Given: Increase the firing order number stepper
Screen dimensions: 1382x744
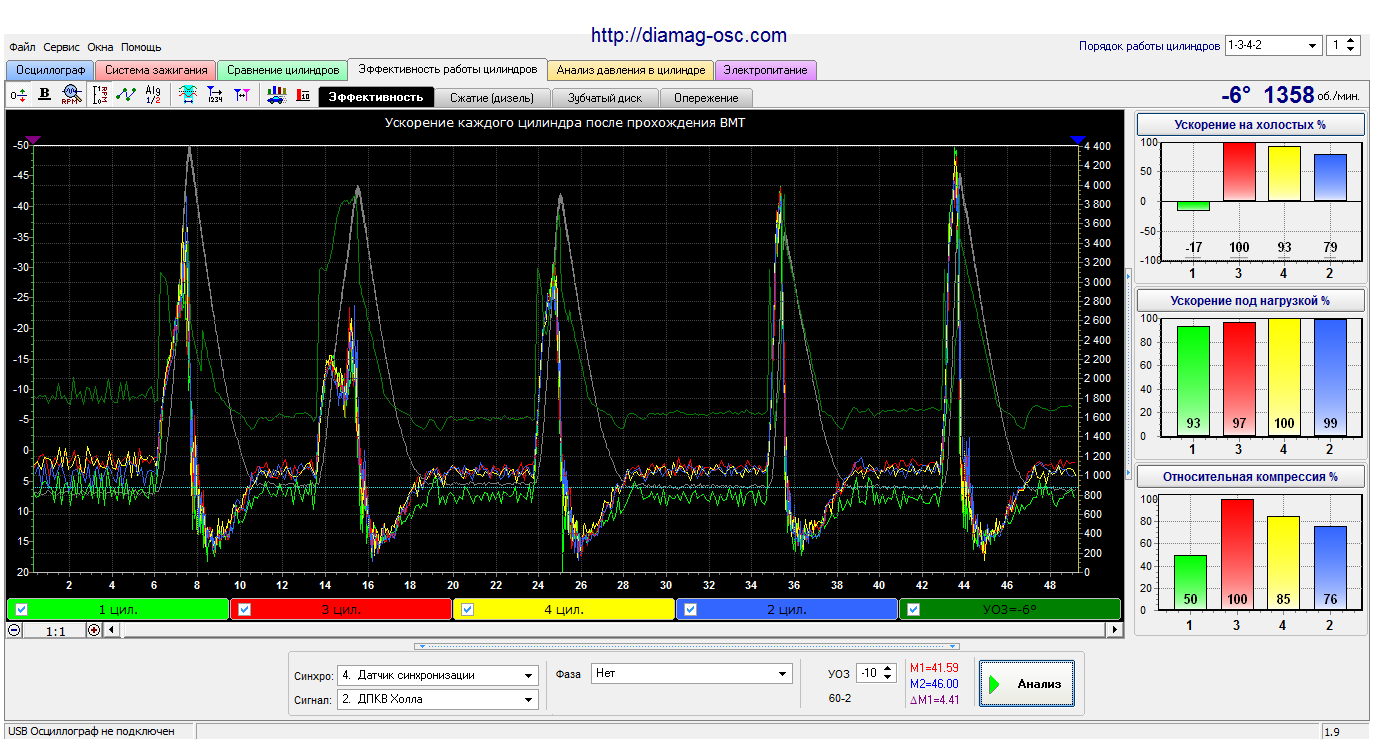Looking at the screenshot, I should tap(1352, 41).
